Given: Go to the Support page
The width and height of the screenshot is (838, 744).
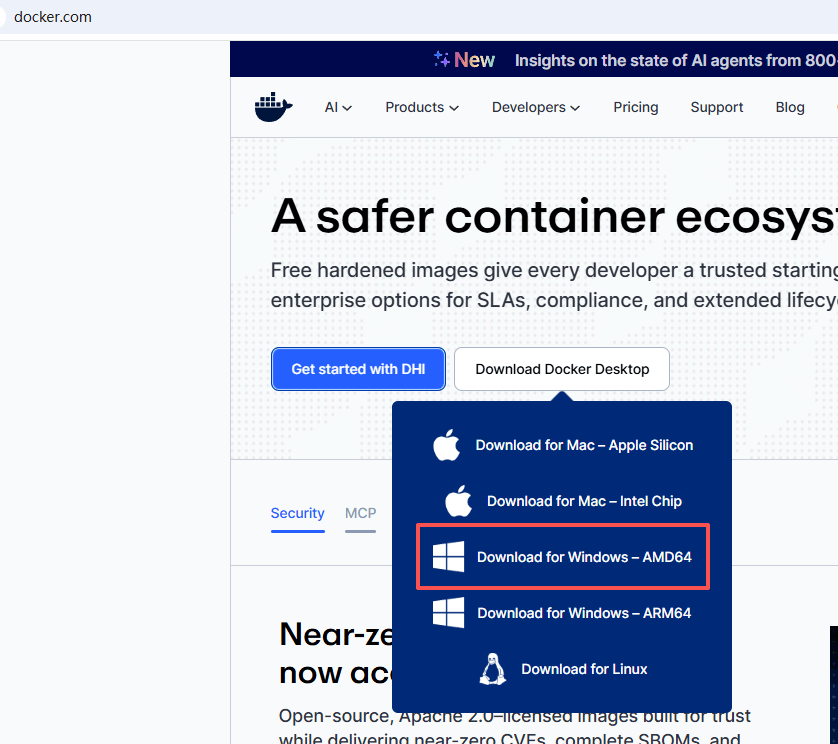Looking at the screenshot, I should tap(717, 107).
